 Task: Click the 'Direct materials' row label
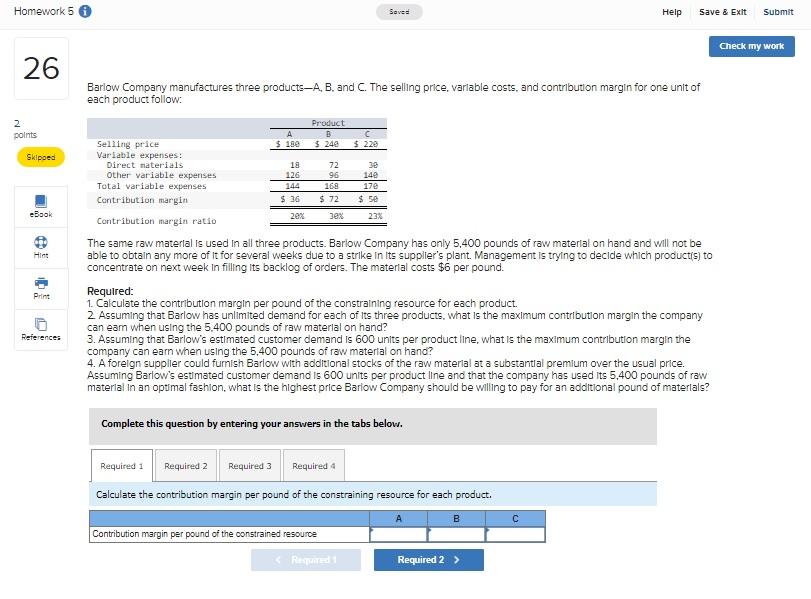[145, 165]
